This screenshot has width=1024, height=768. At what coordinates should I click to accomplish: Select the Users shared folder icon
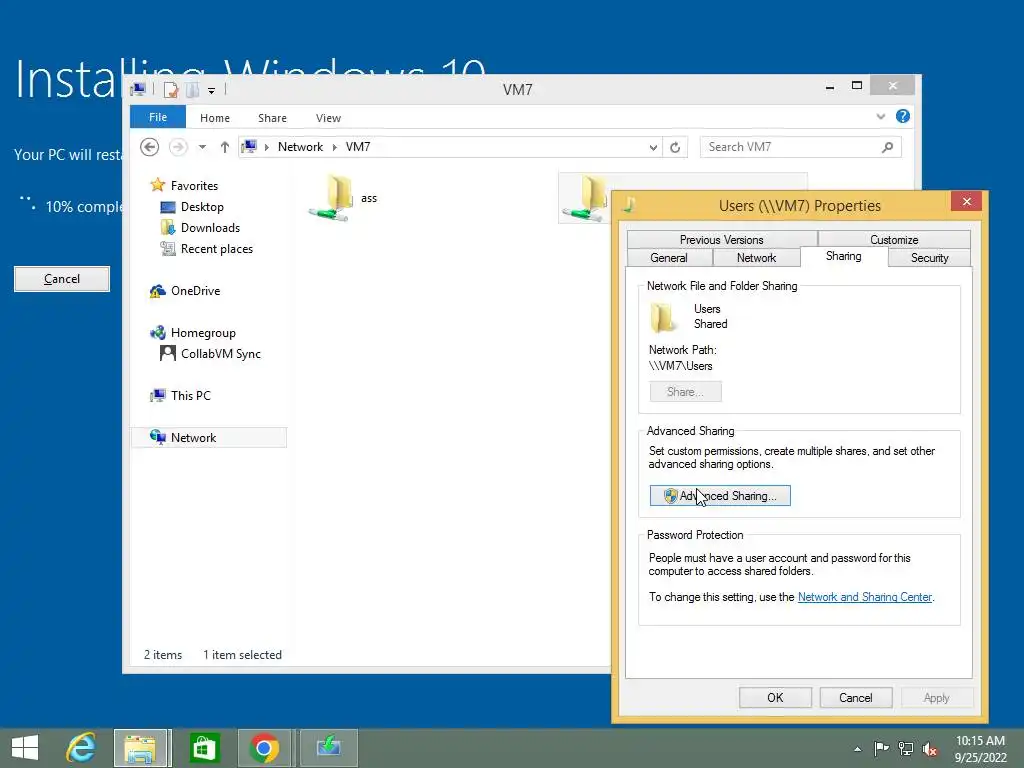pyautogui.click(x=586, y=198)
